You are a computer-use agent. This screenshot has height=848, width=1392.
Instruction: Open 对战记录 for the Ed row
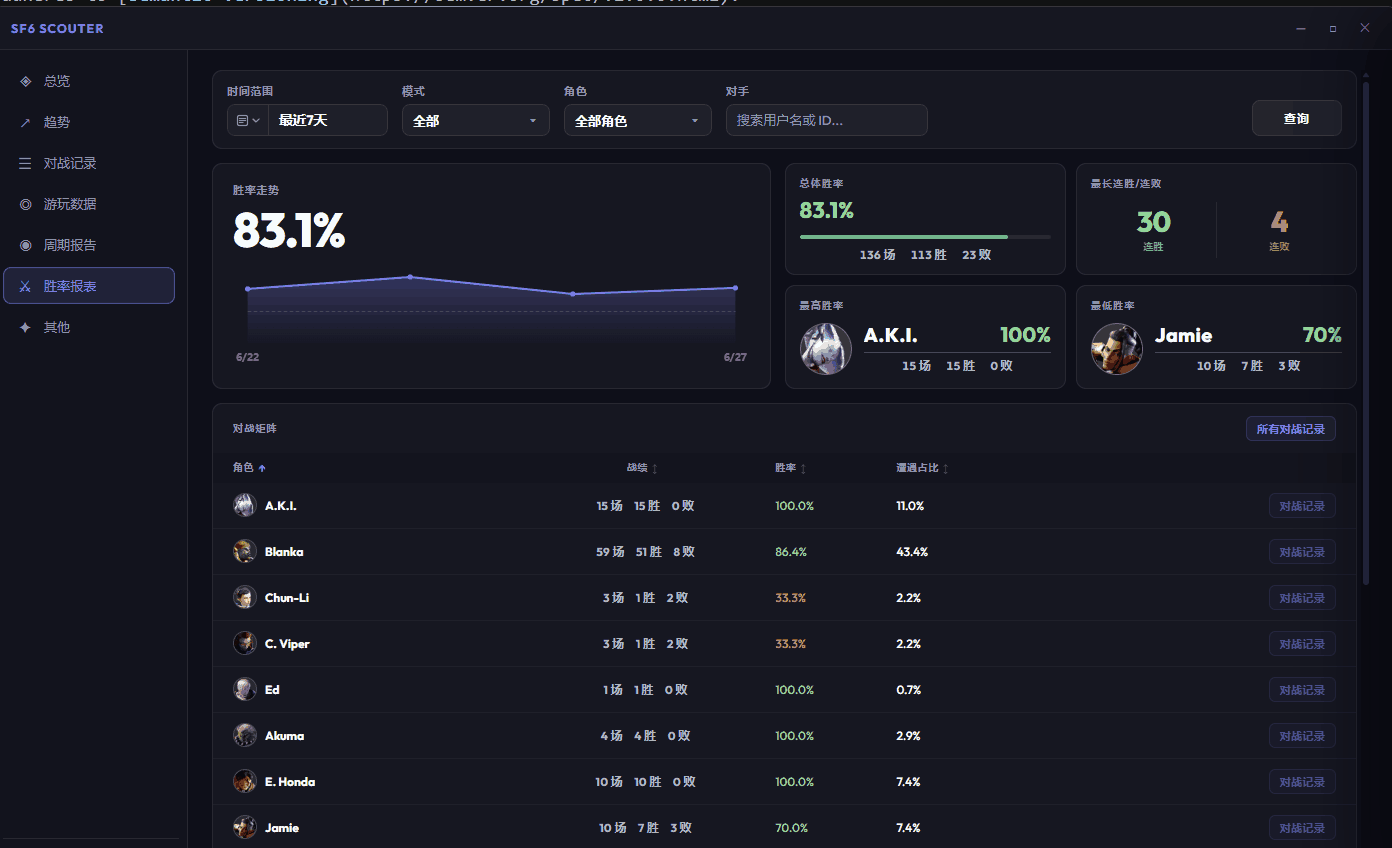click(1302, 690)
